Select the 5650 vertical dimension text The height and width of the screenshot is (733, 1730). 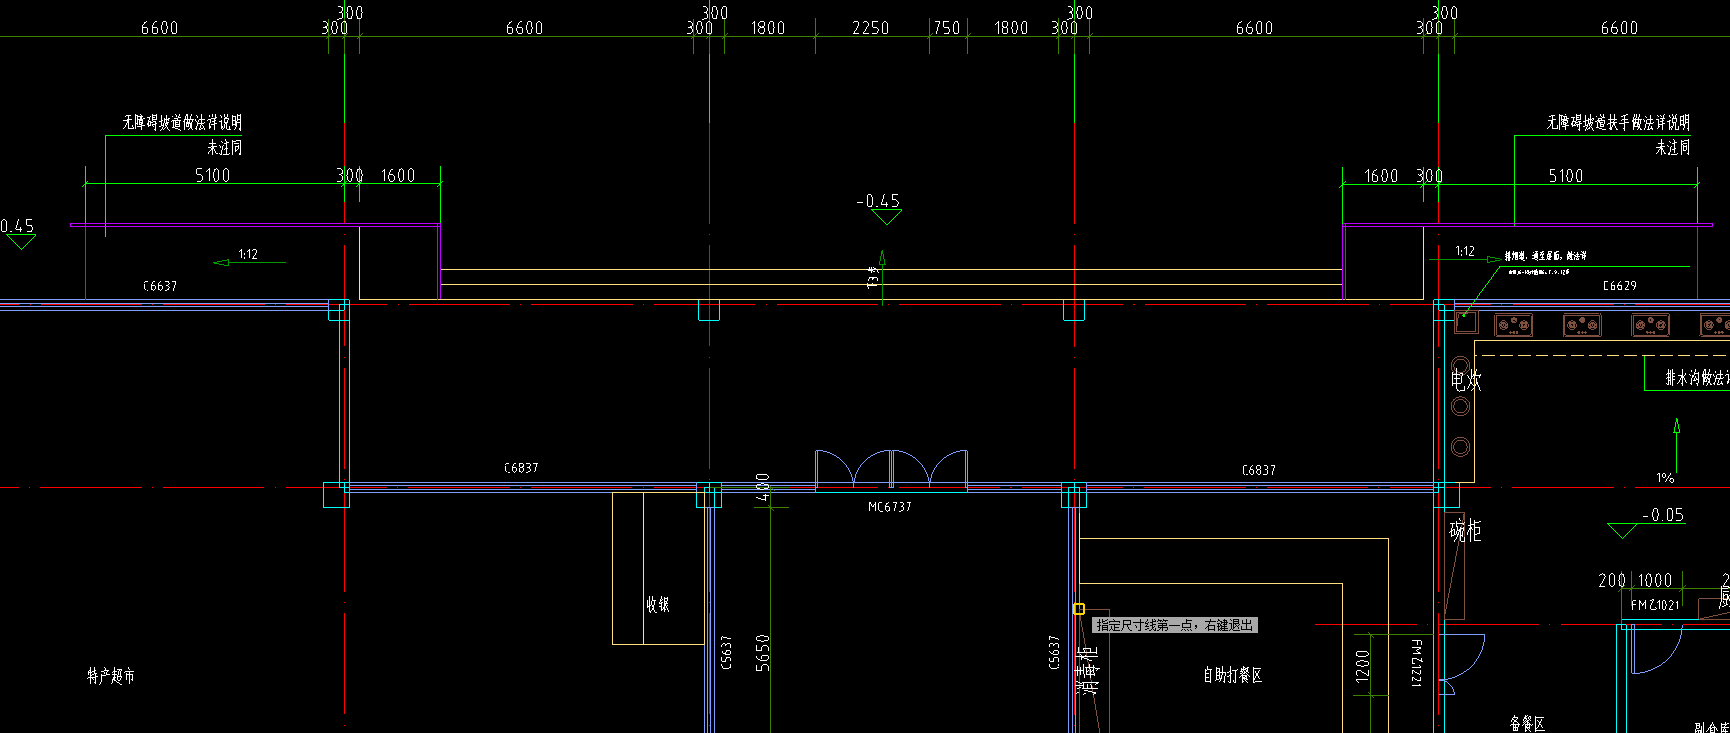point(763,652)
